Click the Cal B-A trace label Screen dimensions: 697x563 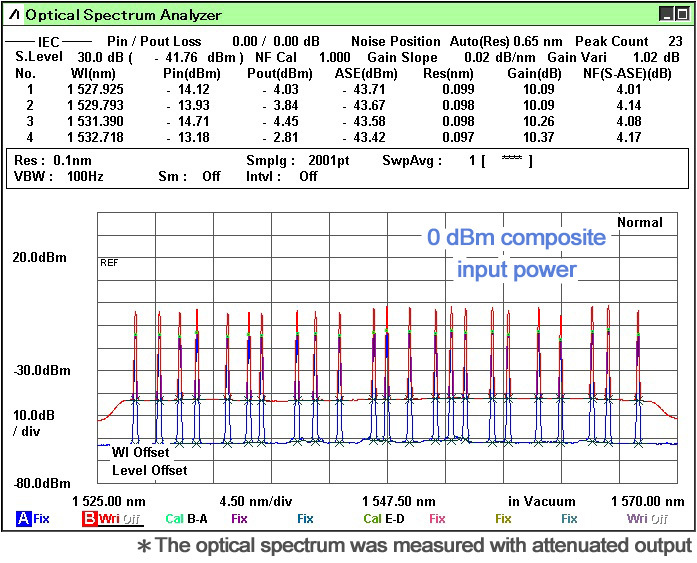coord(186,519)
